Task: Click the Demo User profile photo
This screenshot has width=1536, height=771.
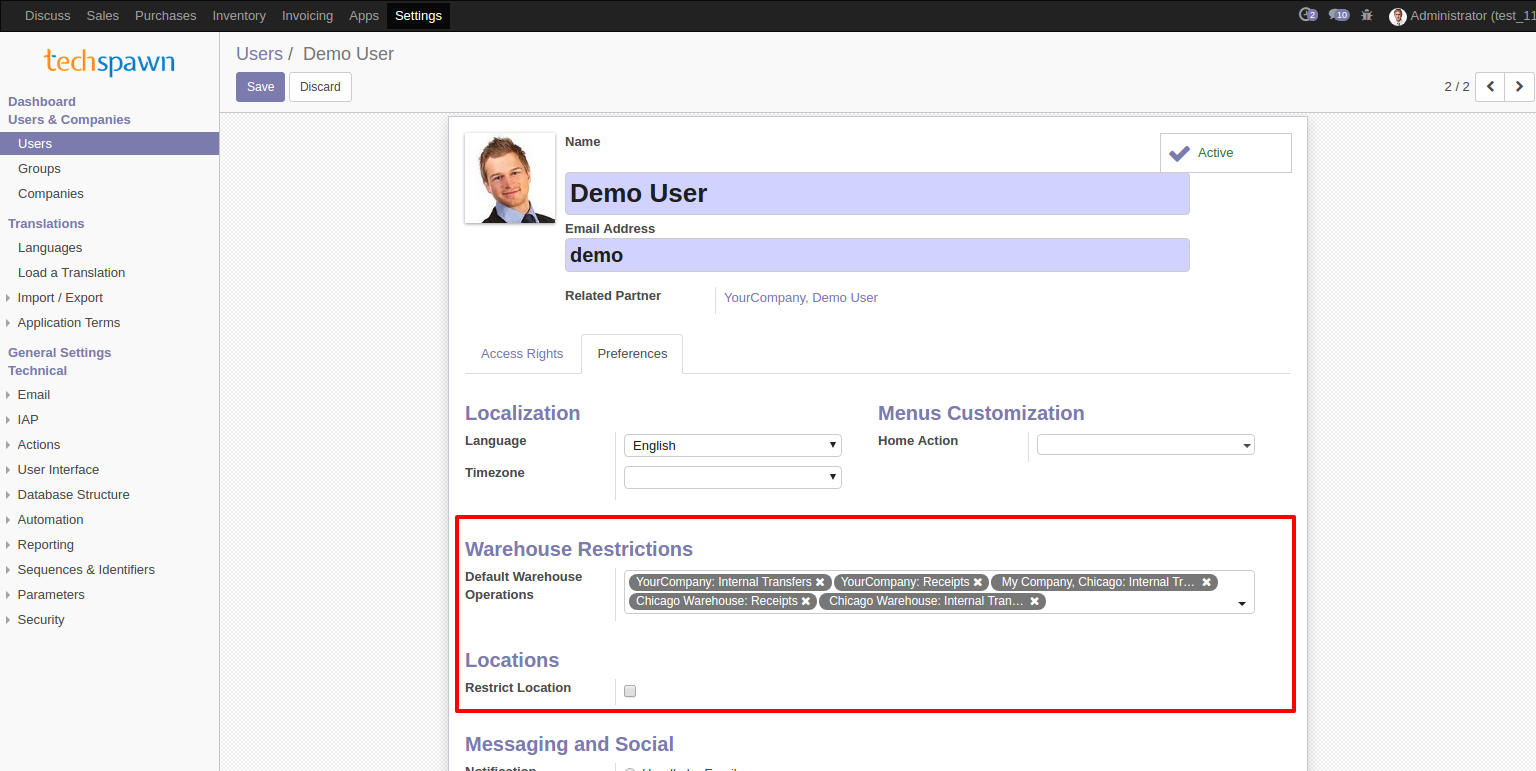Action: tap(510, 178)
